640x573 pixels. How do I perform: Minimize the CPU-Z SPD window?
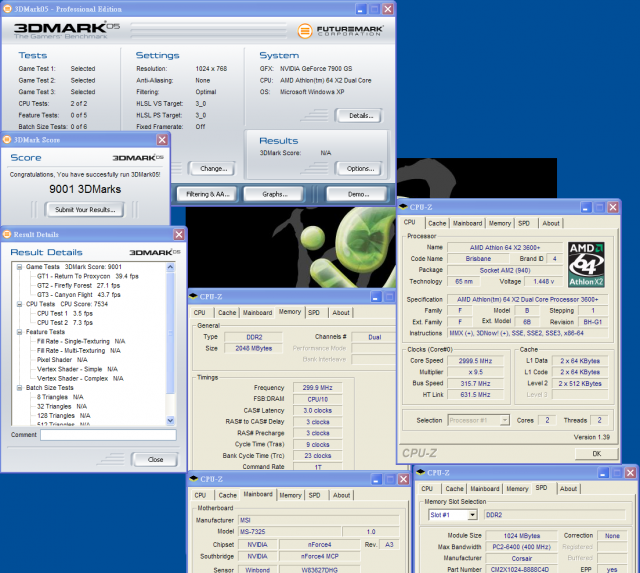coord(603,473)
